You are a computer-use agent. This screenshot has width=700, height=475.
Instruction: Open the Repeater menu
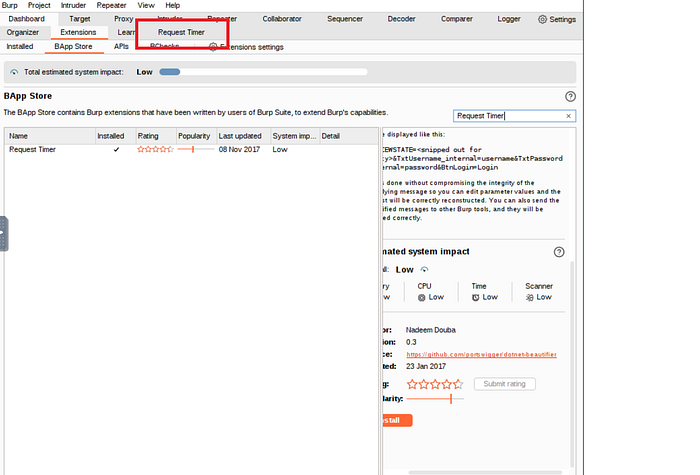pos(111,5)
